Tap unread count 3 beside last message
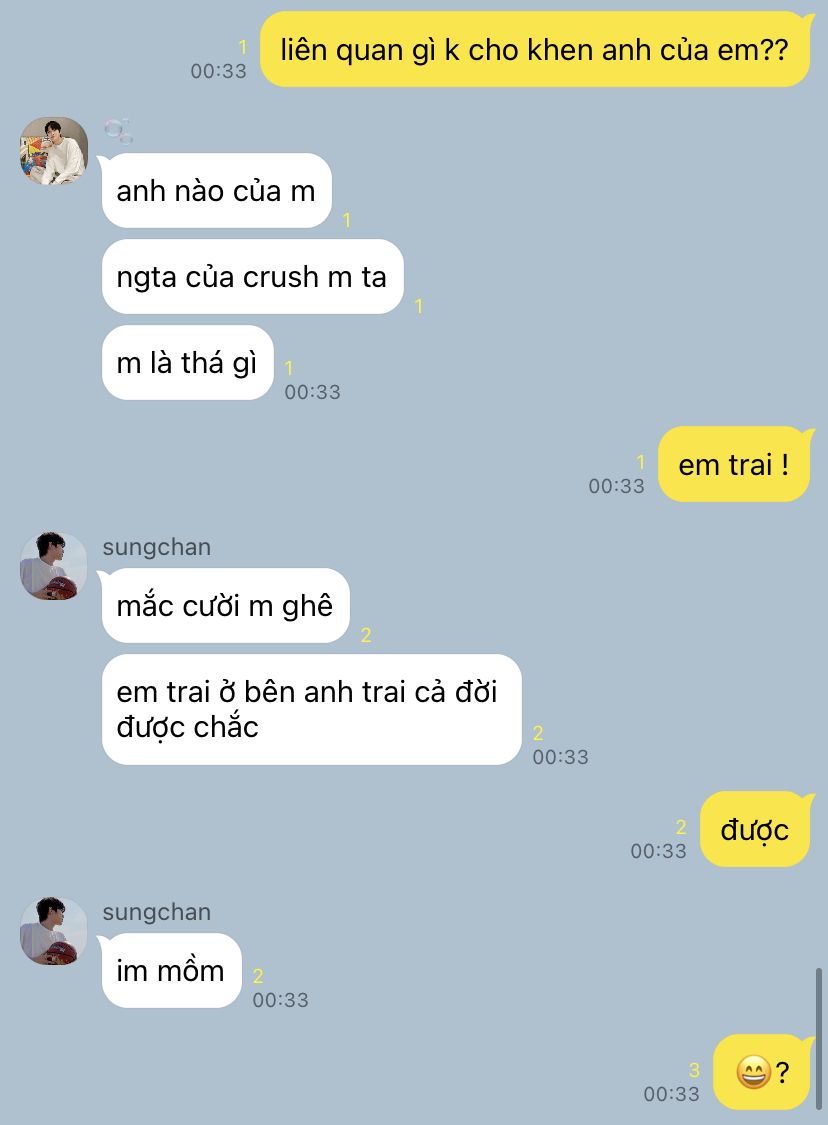Viewport: 828px width, 1125px height. [694, 1070]
